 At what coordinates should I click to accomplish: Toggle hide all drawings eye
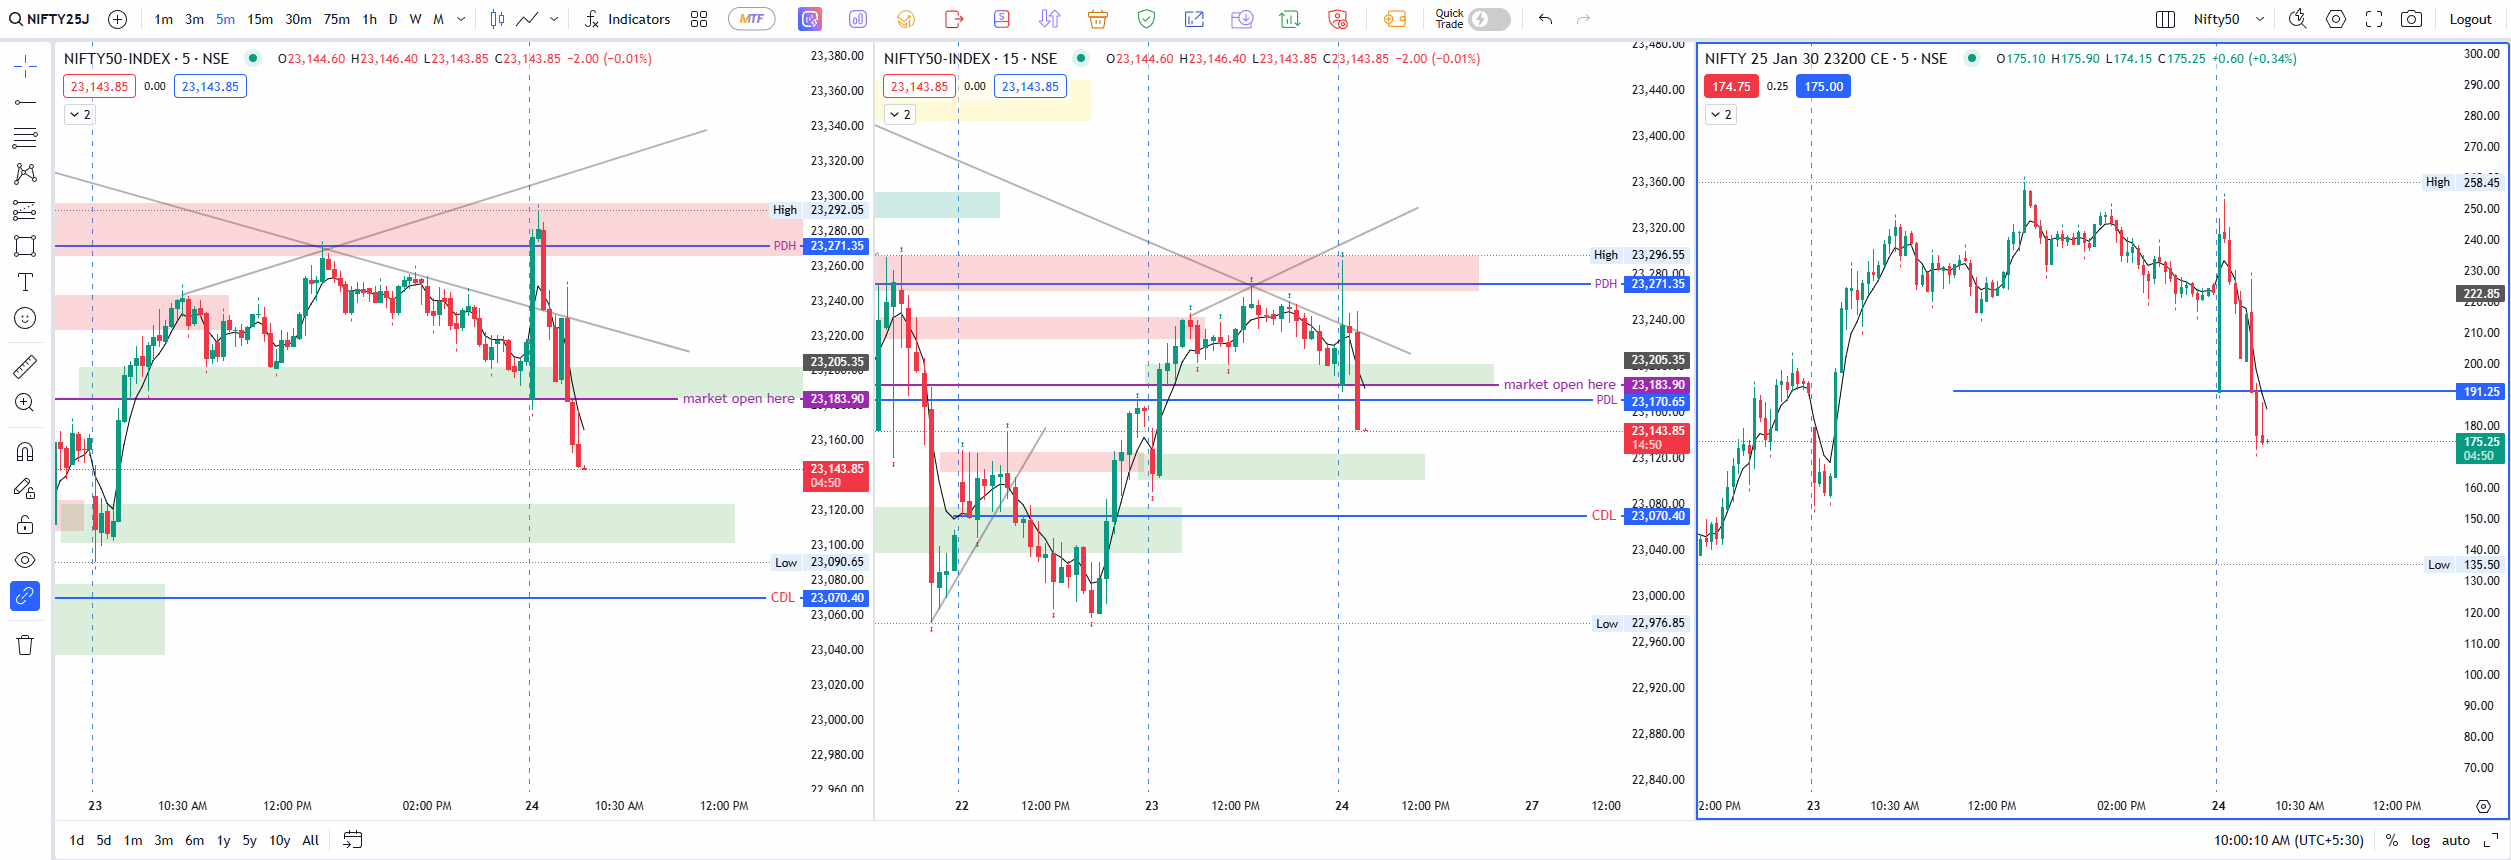pyautogui.click(x=25, y=560)
